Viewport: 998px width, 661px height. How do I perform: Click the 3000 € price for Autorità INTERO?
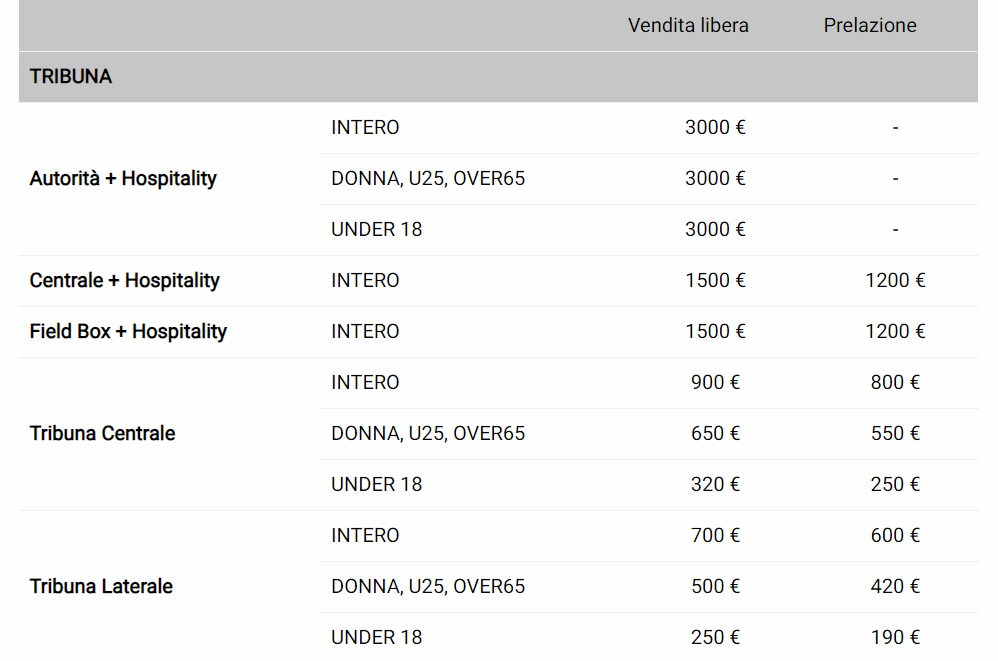[715, 127]
